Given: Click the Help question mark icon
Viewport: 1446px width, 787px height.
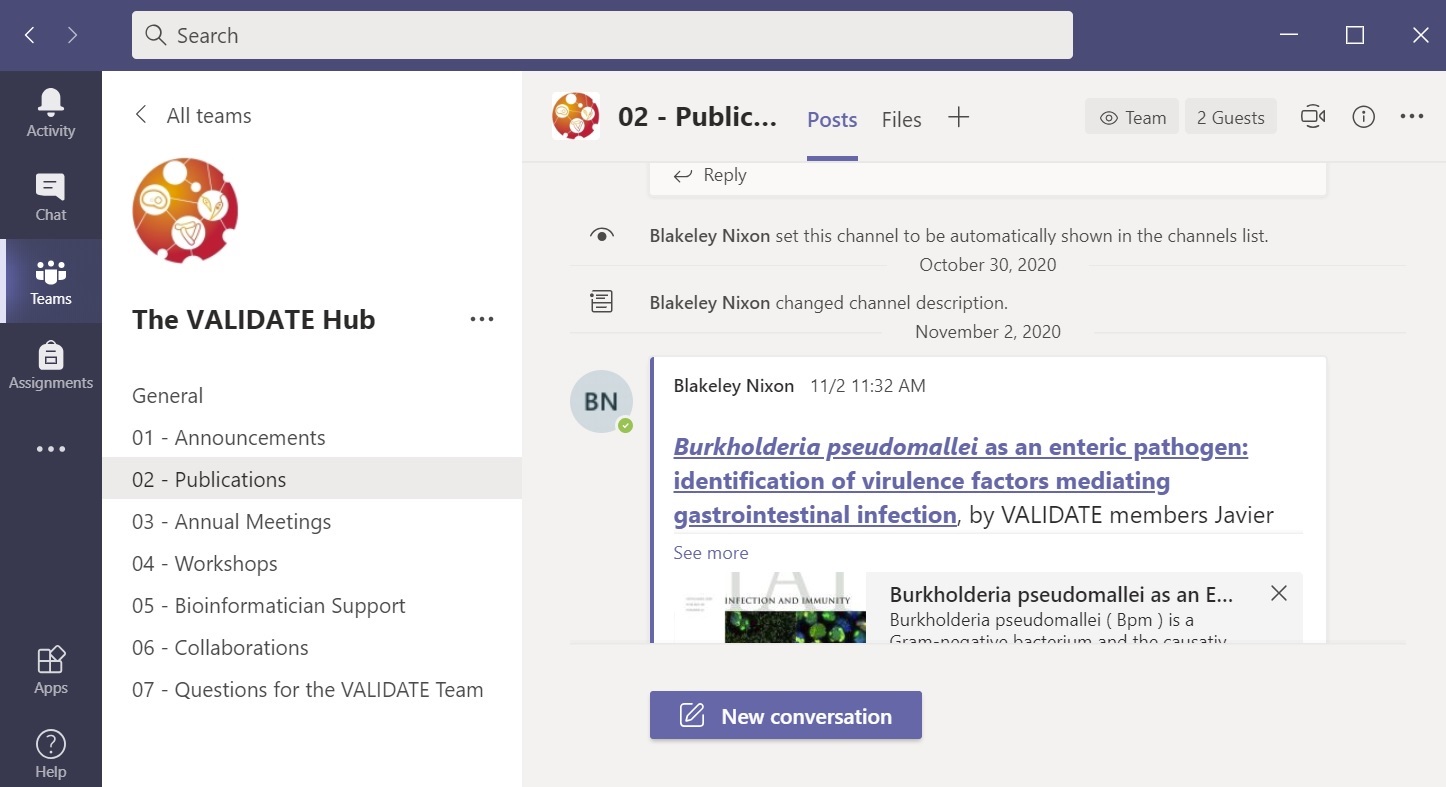Looking at the screenshot, I should click(x=50, y=753).
